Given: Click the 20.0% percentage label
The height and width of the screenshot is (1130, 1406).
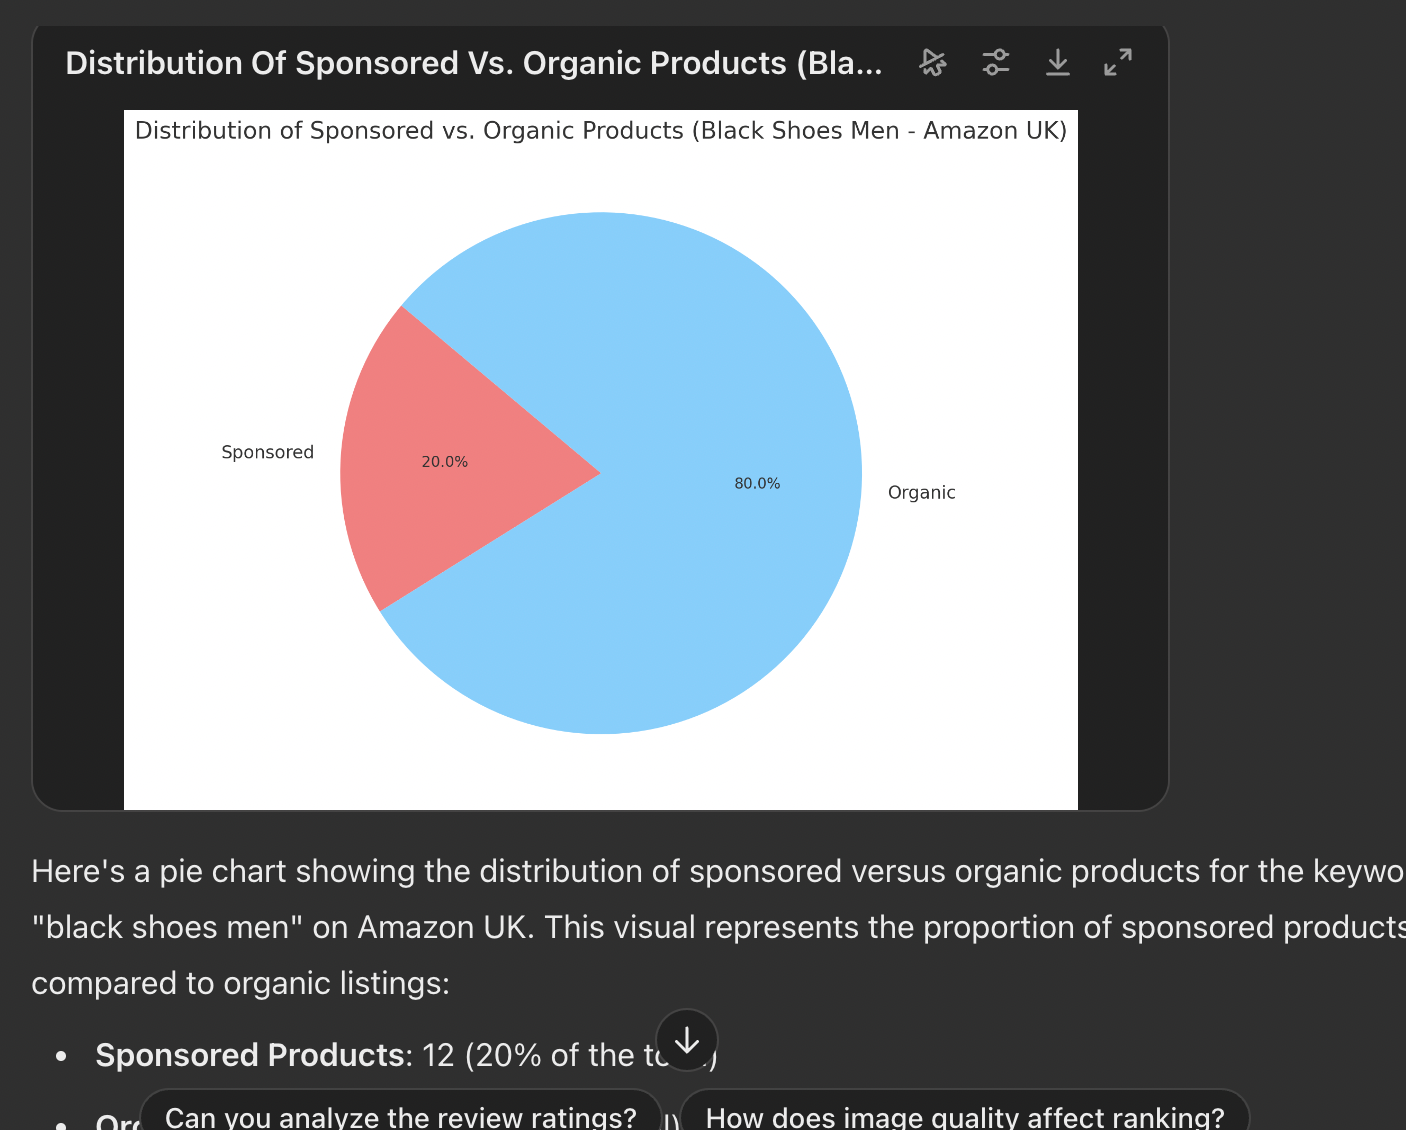Looking at the screenshot, I should tap(444, 462).
